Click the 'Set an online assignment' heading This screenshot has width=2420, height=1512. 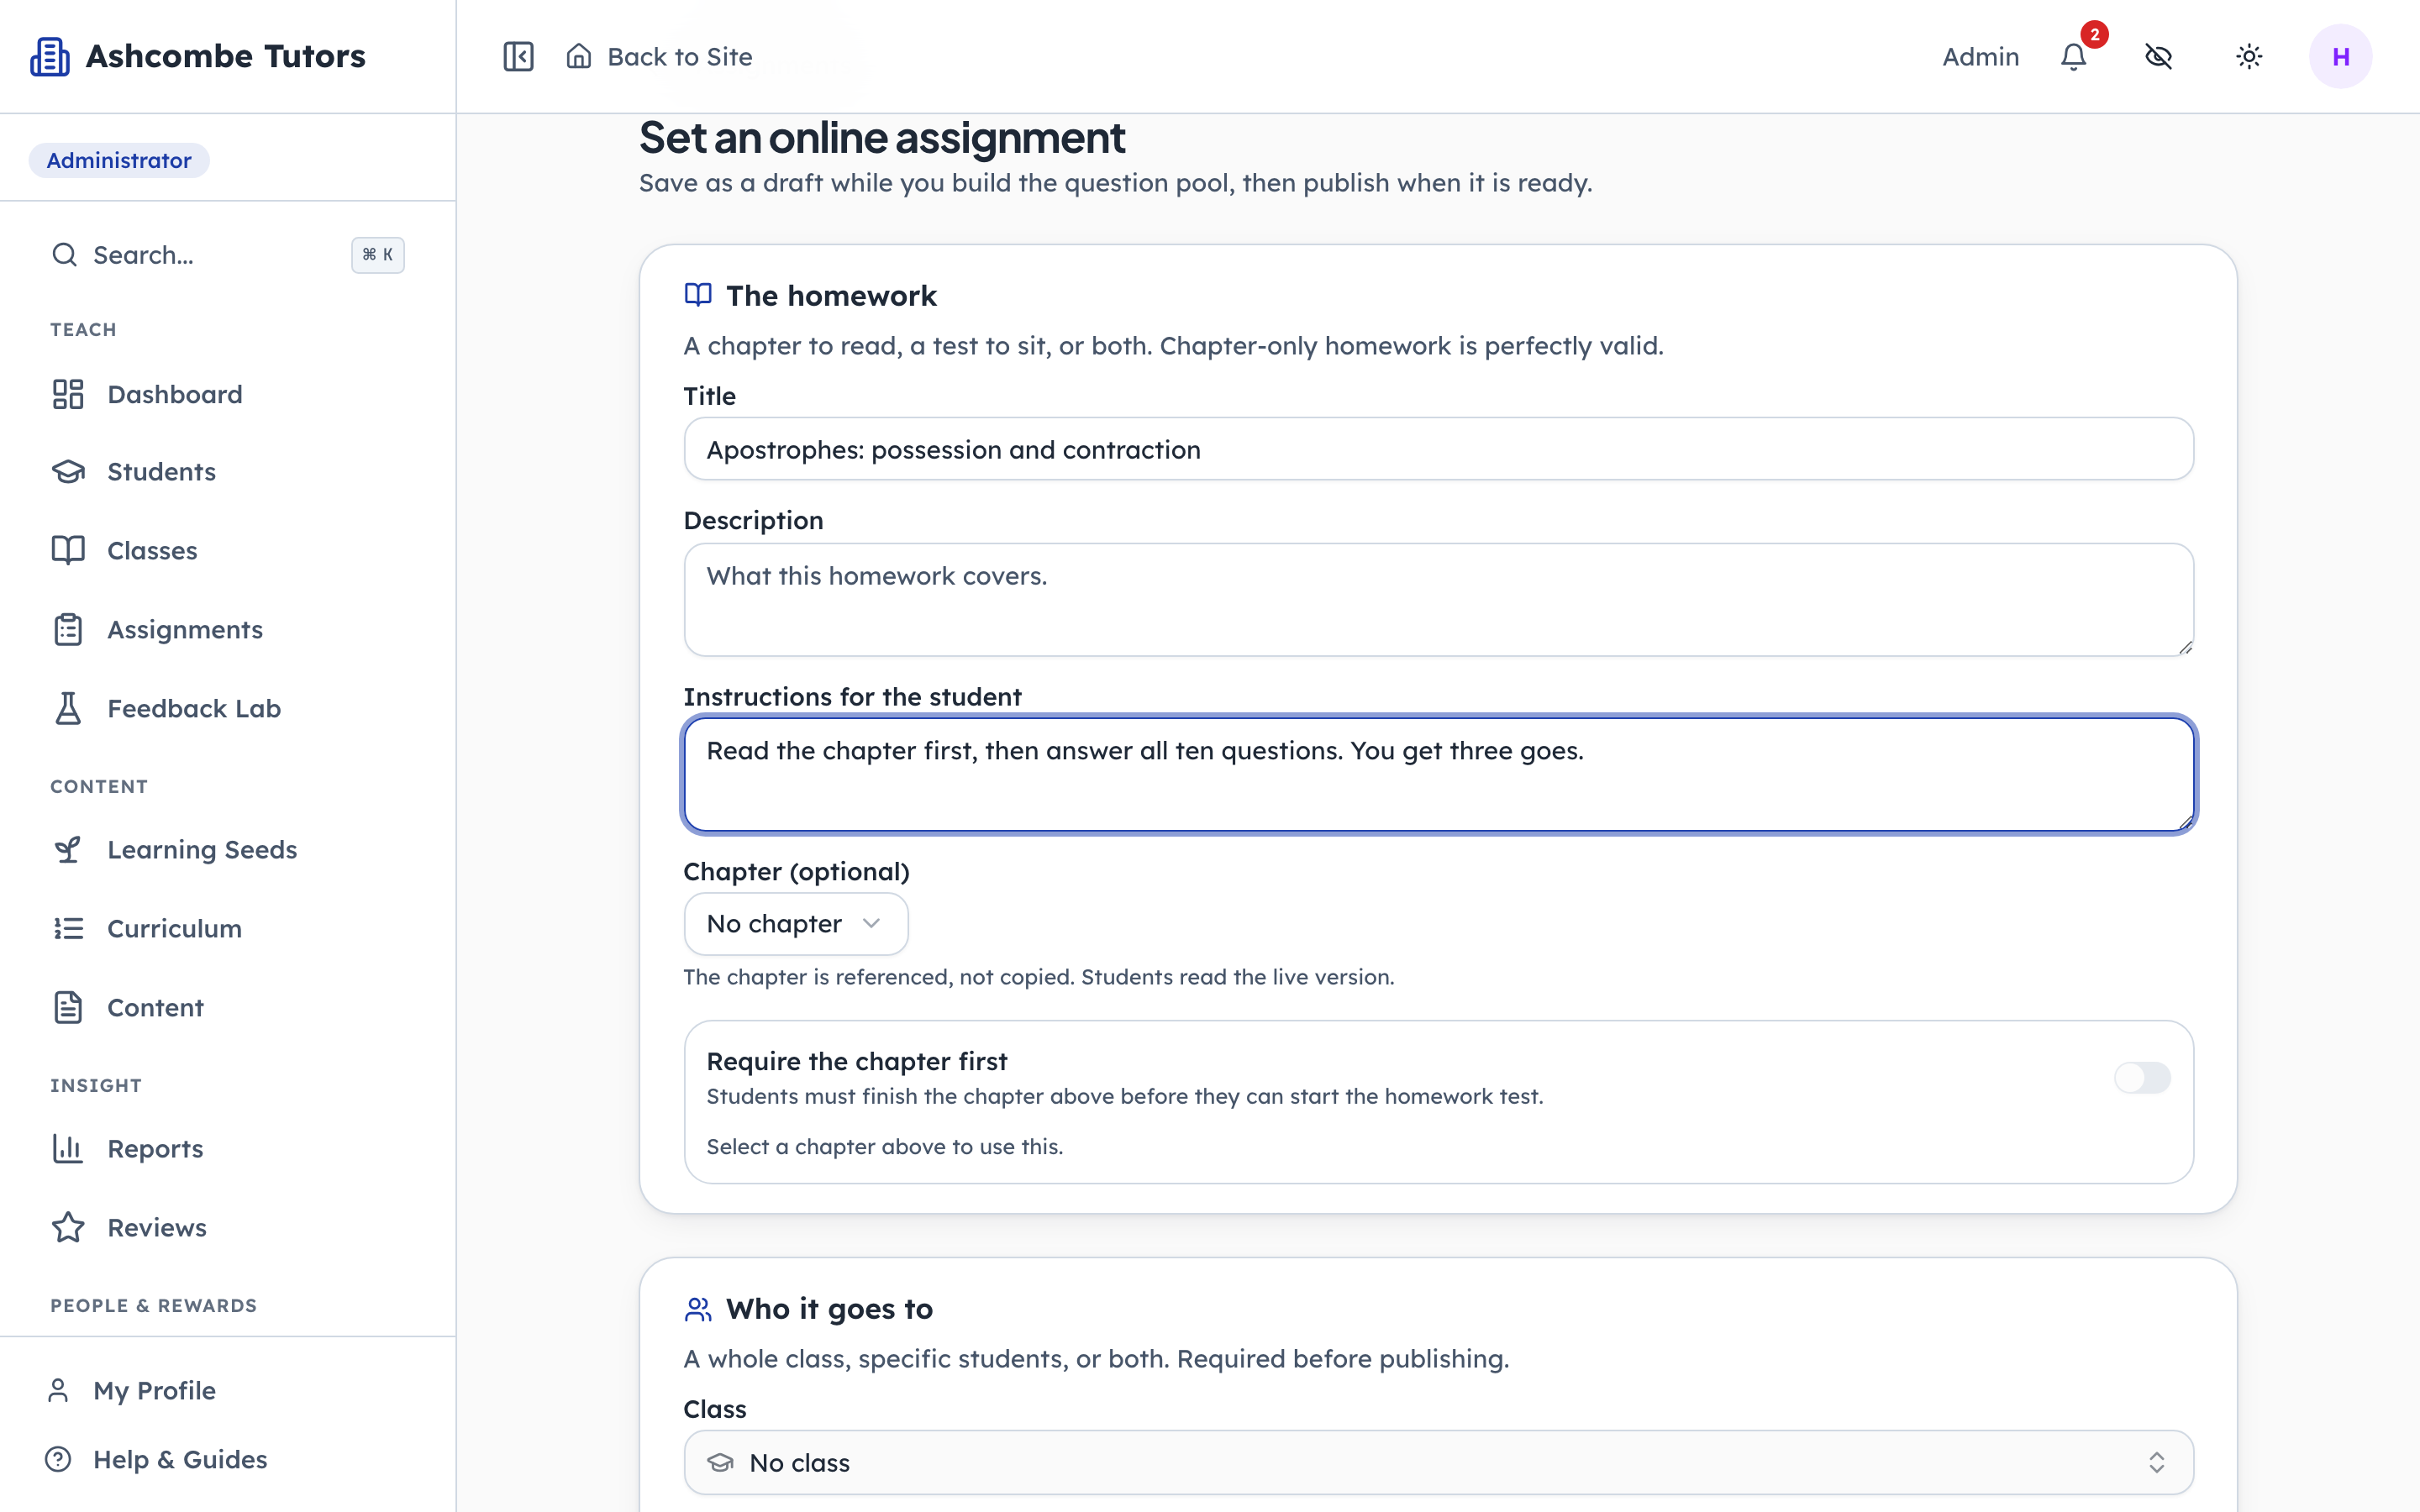(882, 137)
